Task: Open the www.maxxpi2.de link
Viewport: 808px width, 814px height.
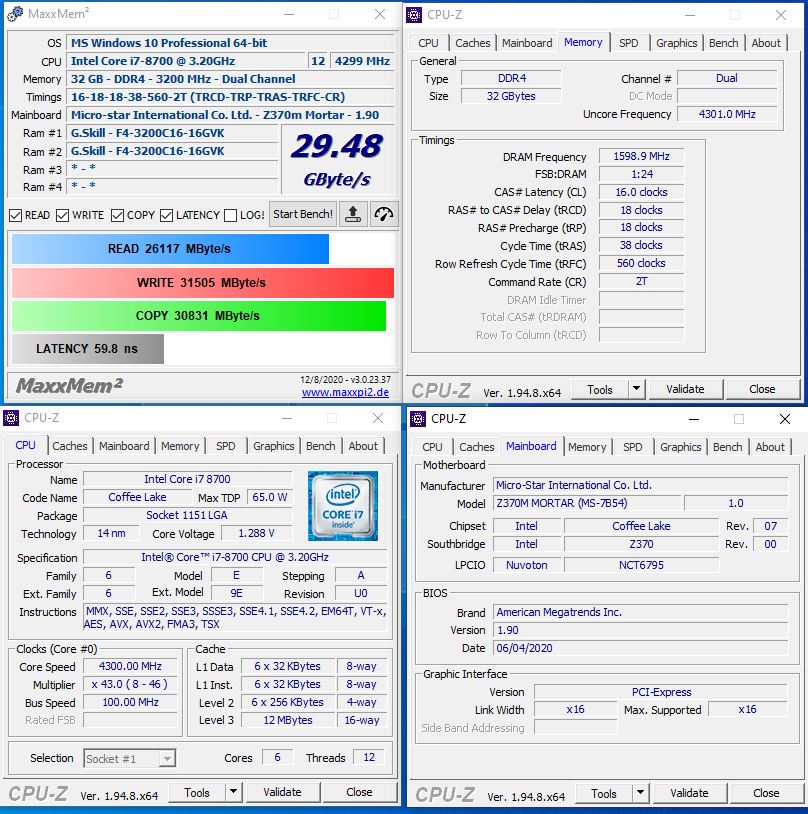Action: (345, 392)
